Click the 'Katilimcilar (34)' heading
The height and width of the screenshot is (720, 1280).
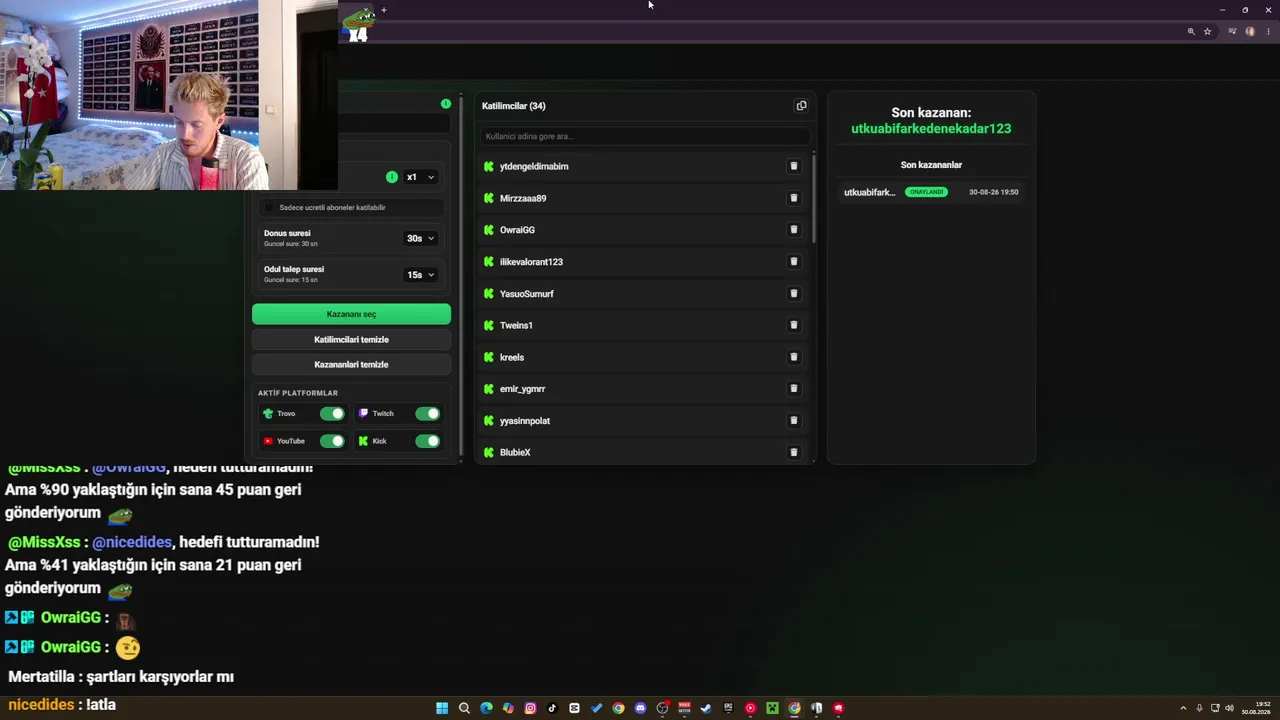514,106
